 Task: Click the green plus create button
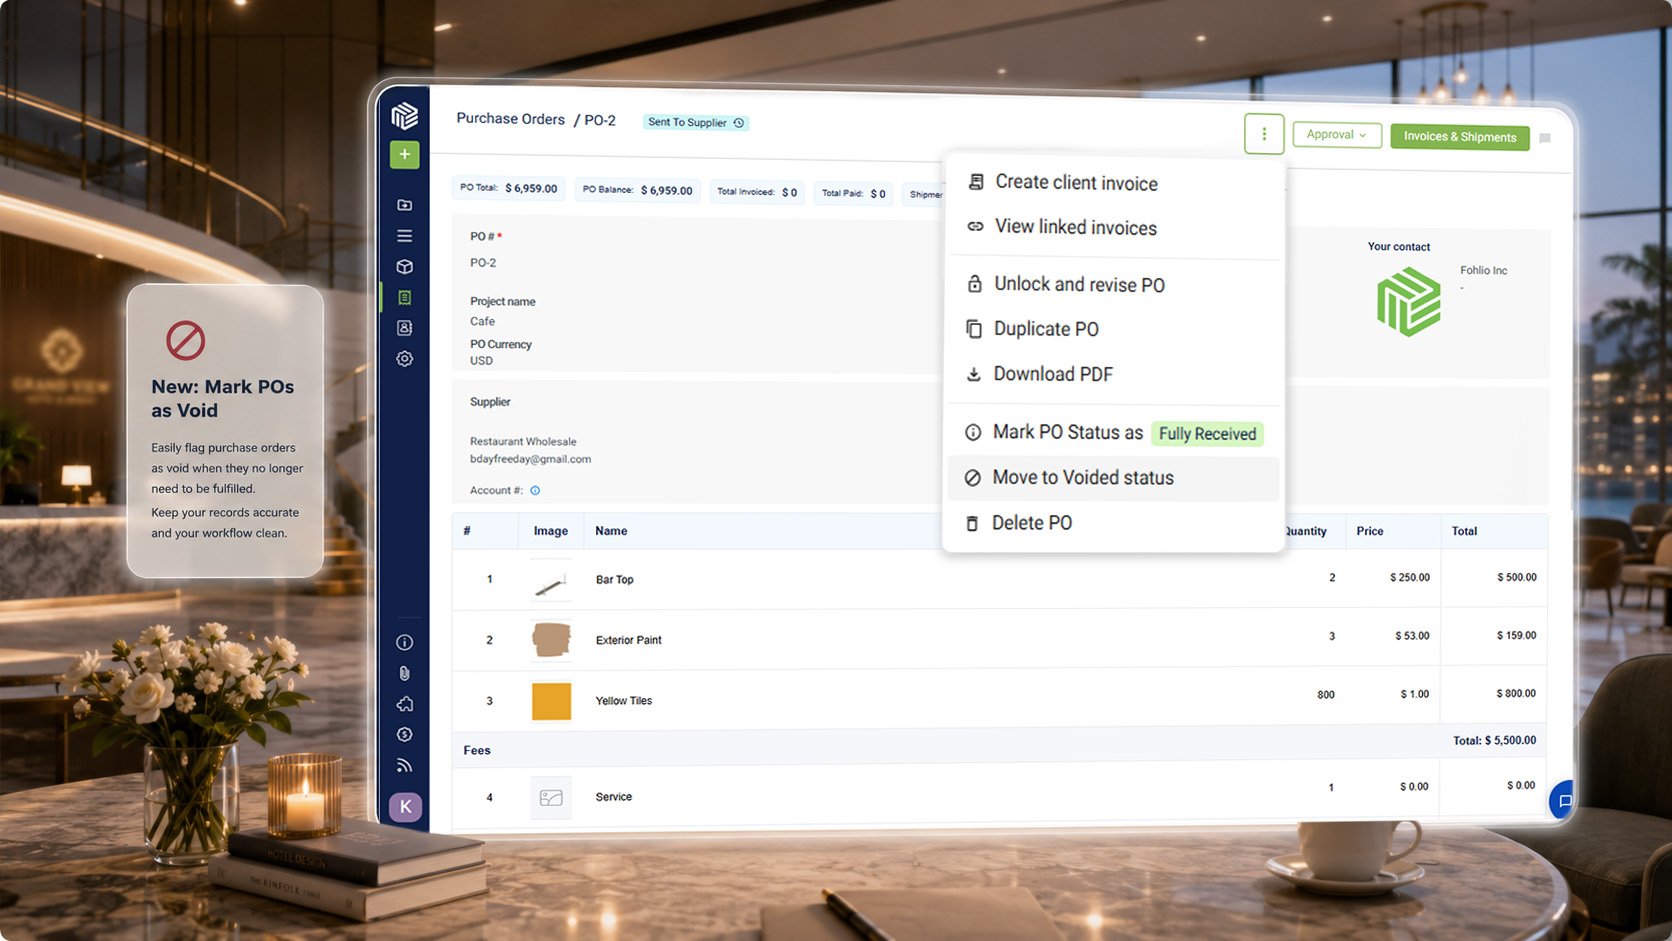coord(404,154)
